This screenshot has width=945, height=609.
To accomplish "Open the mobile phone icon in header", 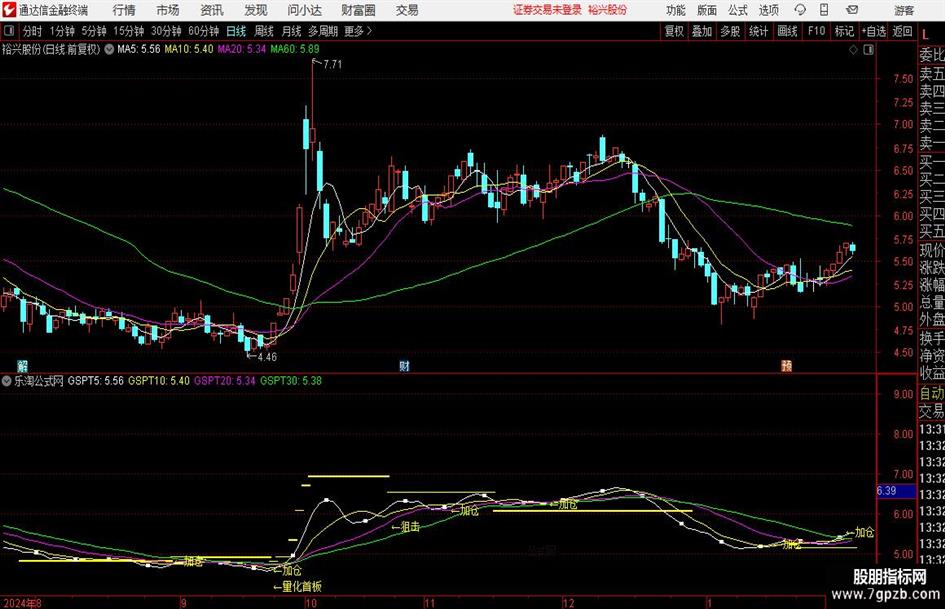I will [824, 10].
